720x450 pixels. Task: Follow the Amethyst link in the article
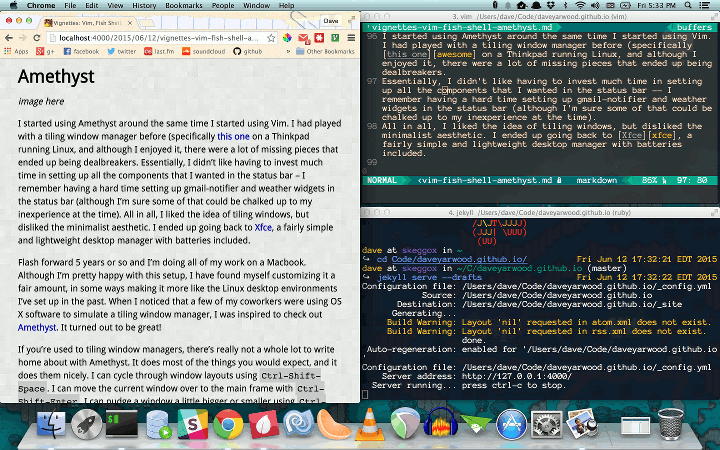pos(37,327)
